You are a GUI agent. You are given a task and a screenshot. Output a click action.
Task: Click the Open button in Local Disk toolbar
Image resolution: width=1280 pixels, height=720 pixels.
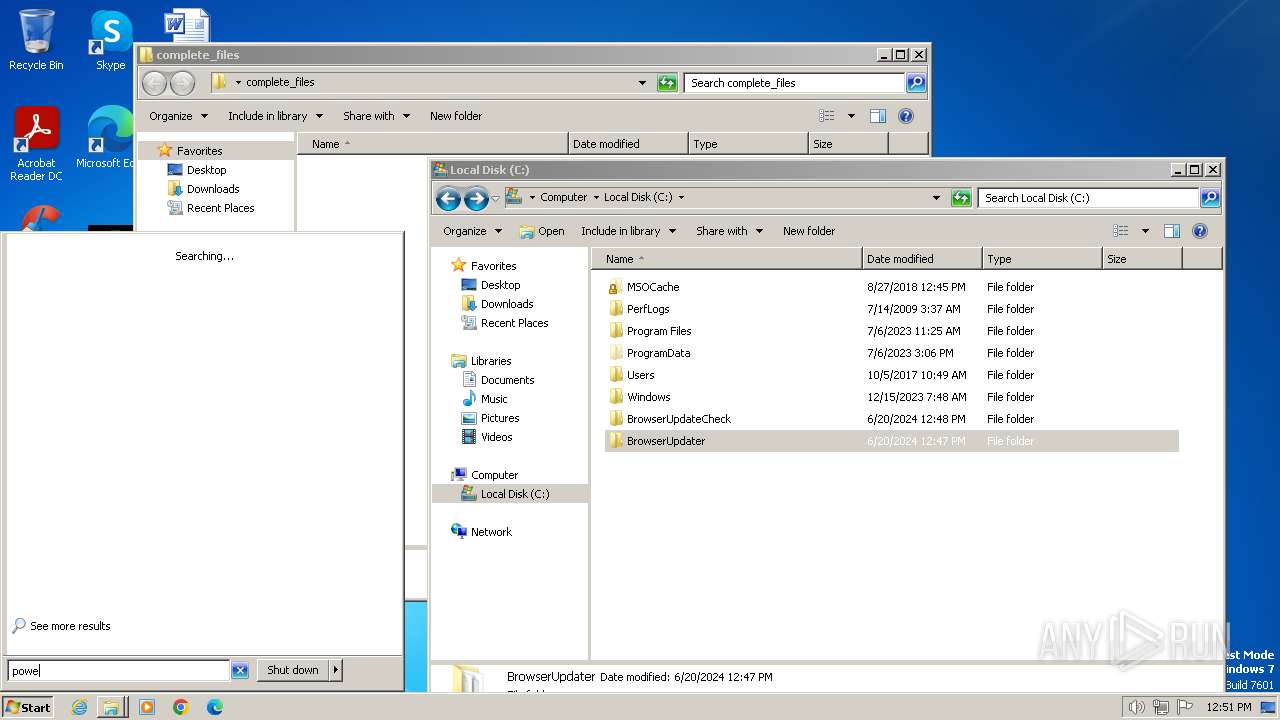[542, 231]
